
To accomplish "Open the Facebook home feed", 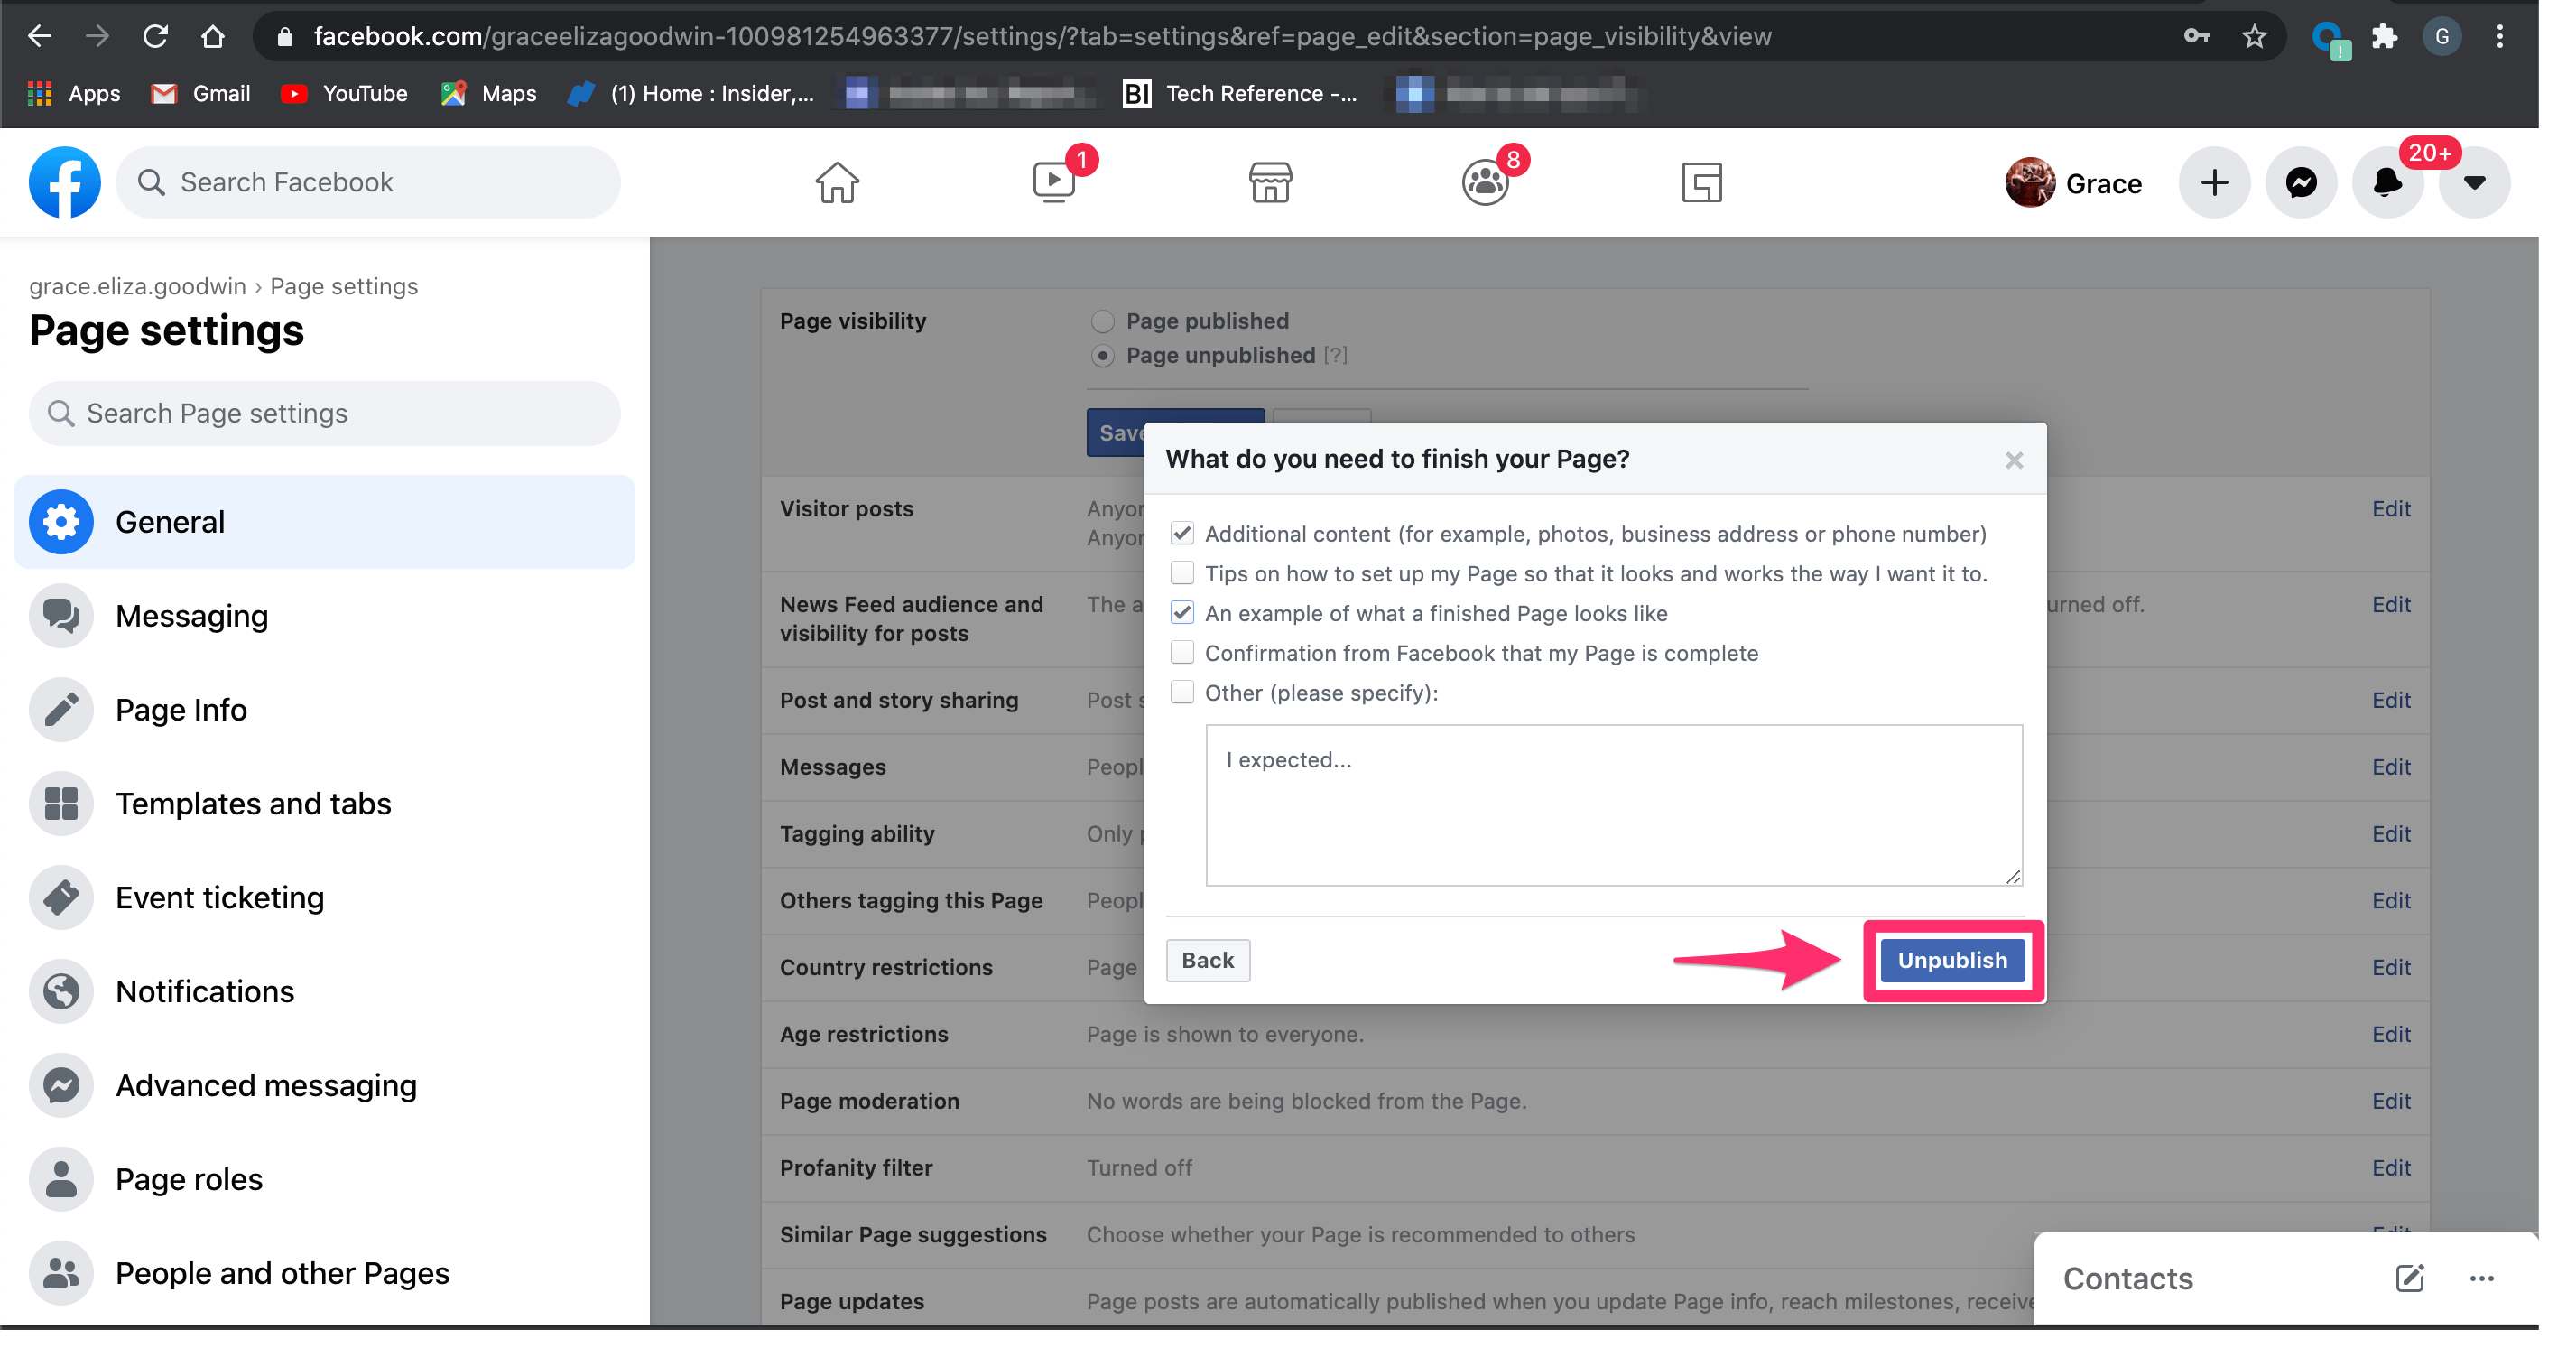I will click(x=837, y=182).
